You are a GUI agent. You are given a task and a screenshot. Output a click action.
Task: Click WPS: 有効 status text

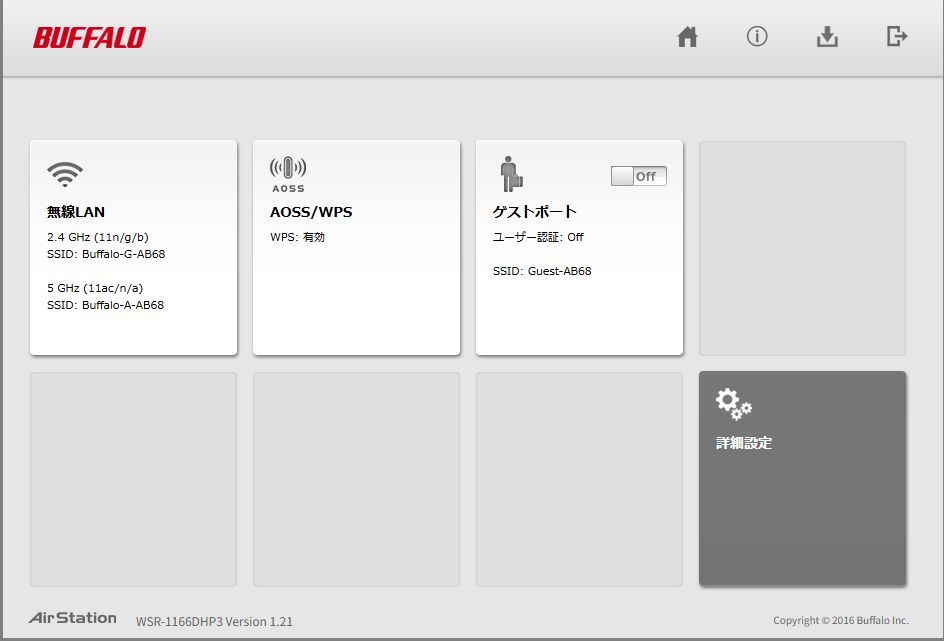point(297,237)
